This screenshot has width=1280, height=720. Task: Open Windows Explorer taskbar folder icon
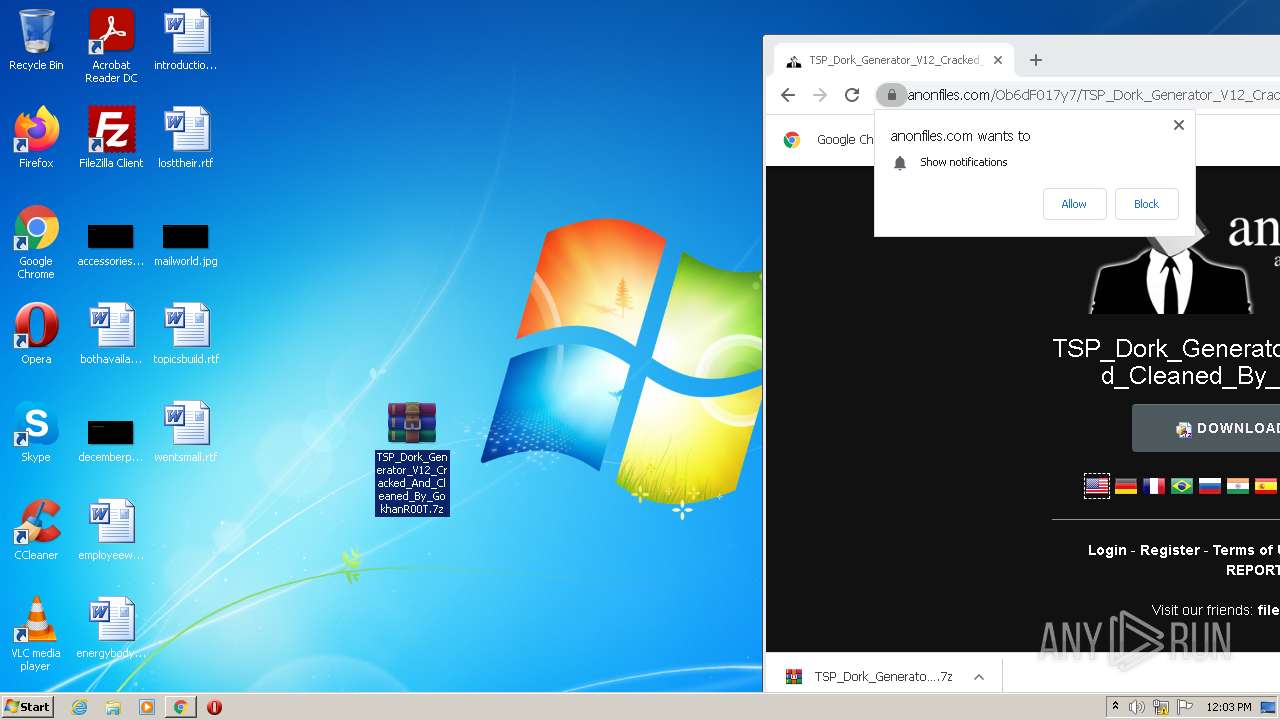[x=113, y=707]
